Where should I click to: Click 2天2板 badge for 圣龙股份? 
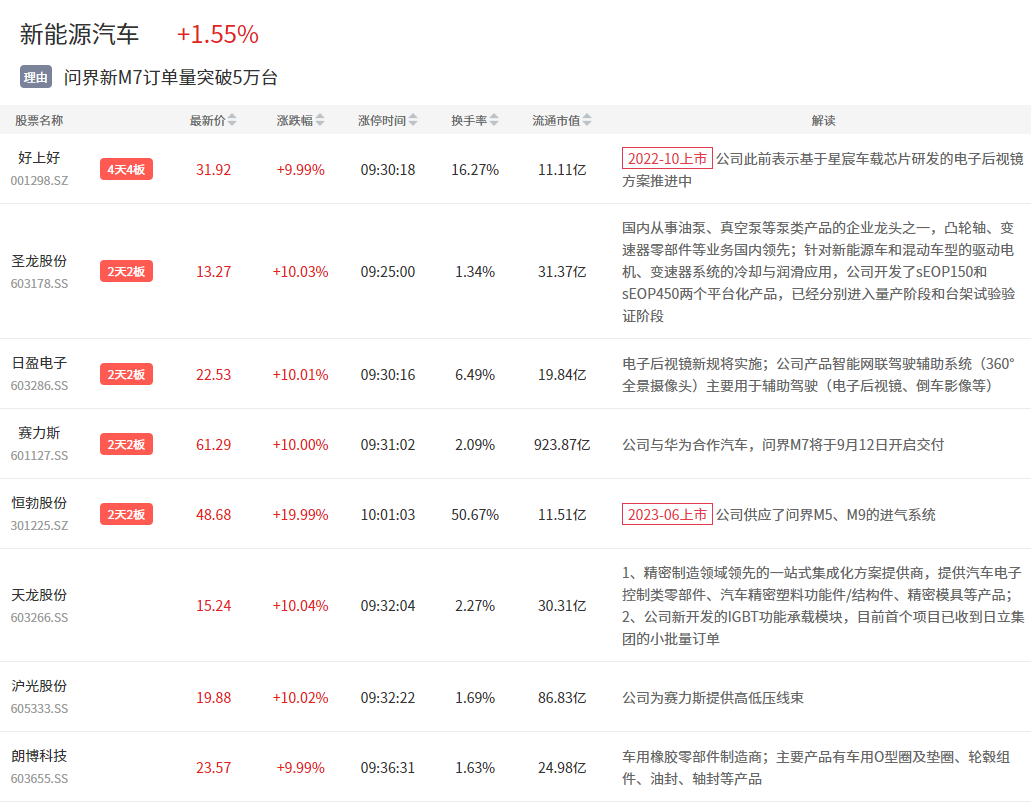126,271
